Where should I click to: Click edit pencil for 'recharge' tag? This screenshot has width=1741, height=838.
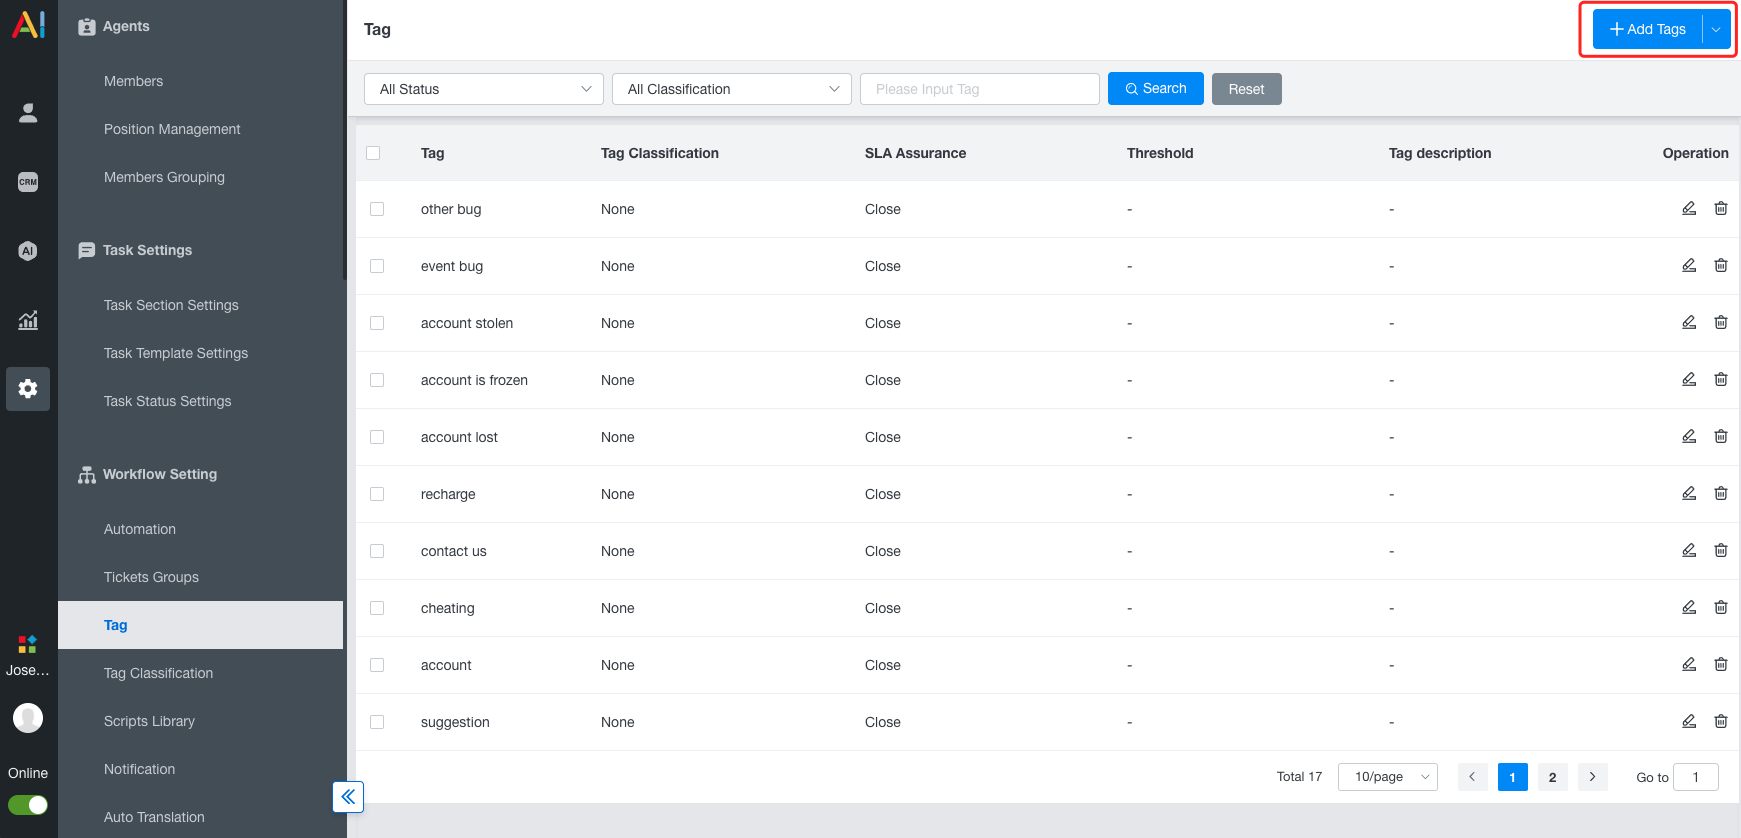[x=1688, y=493]
